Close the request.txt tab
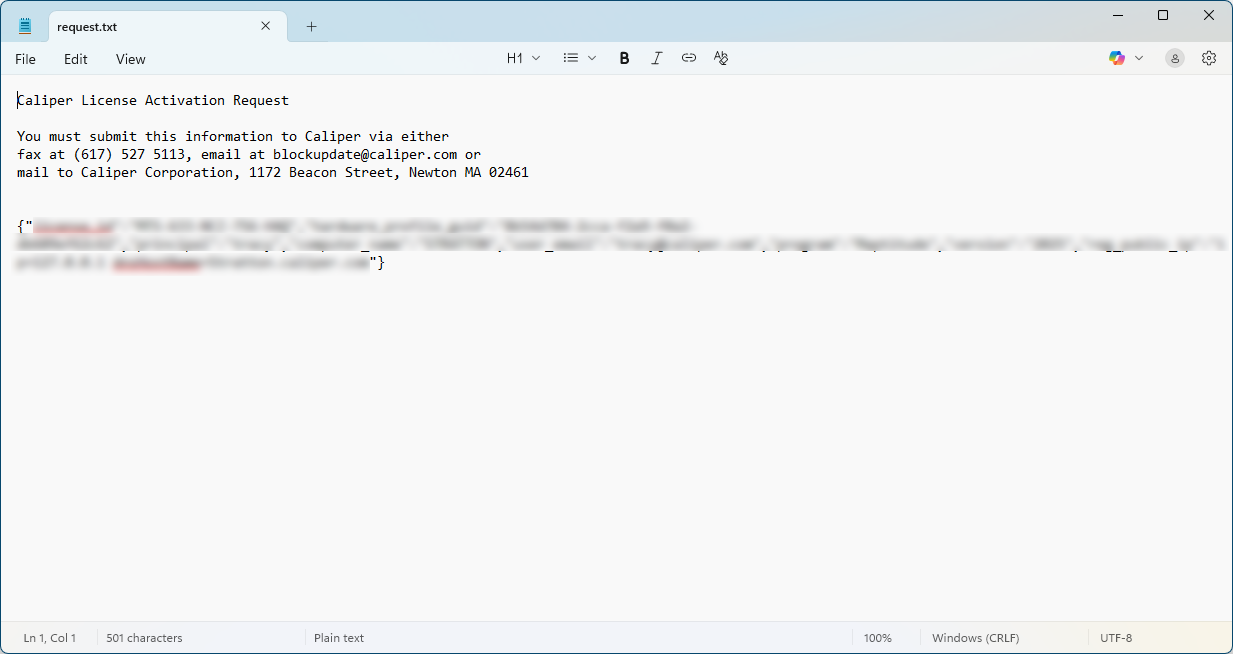The image size is (1233, 654). pos(265,26)
